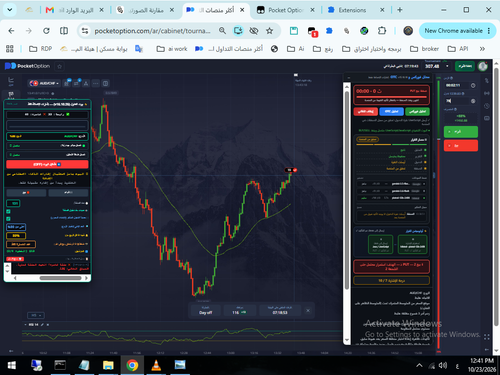Click the right gray button in bot panel
The image size is (500, 375).
tap(68, 193)
